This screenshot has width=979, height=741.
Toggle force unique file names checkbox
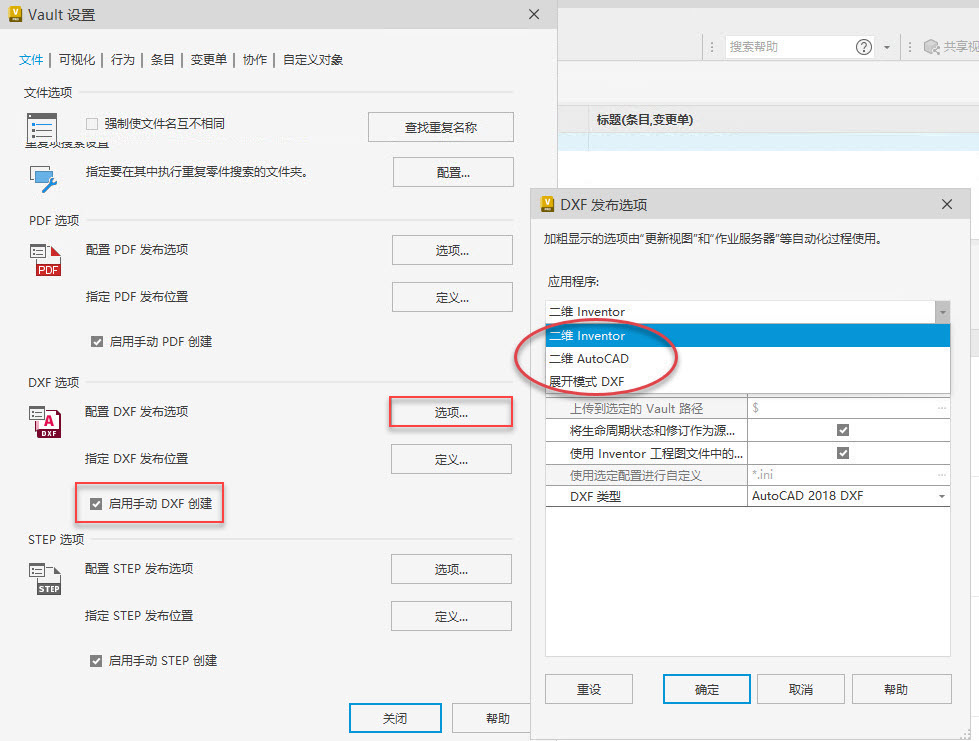tap(92, 124)
